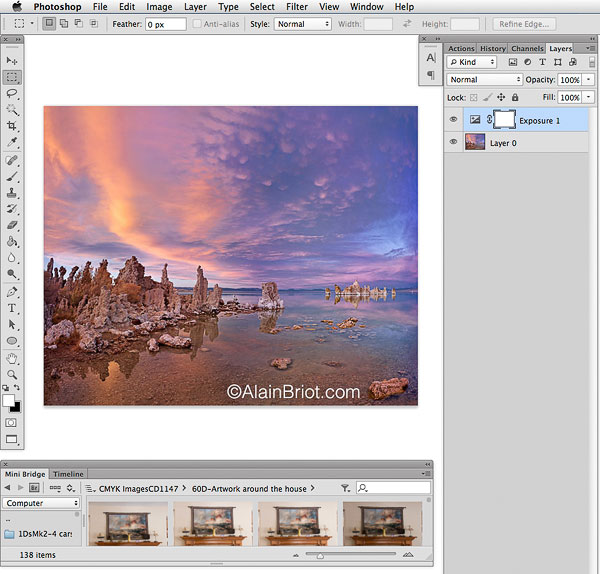The height and width of the screenshot is (574, 600).
Task: Activate the Zoom tool in toolbar
Action: (x=12, y=374)
